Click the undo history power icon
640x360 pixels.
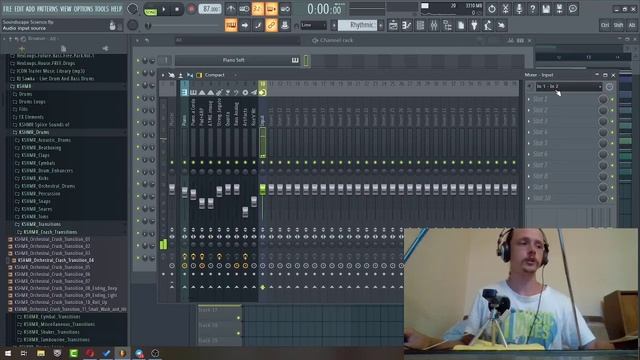tap(492, 9)
